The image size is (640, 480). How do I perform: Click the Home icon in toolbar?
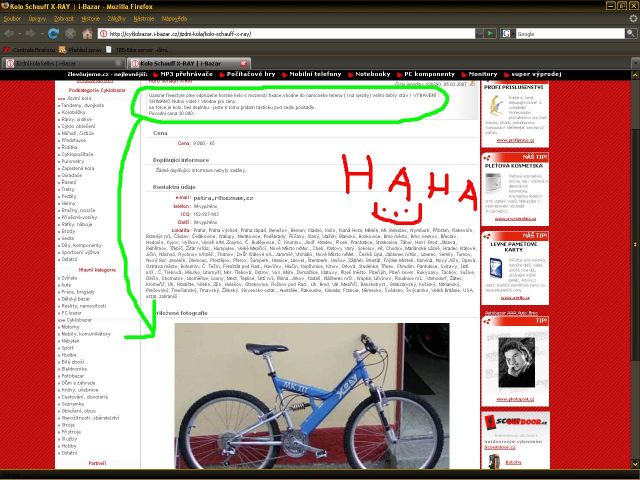pos(87,33)
